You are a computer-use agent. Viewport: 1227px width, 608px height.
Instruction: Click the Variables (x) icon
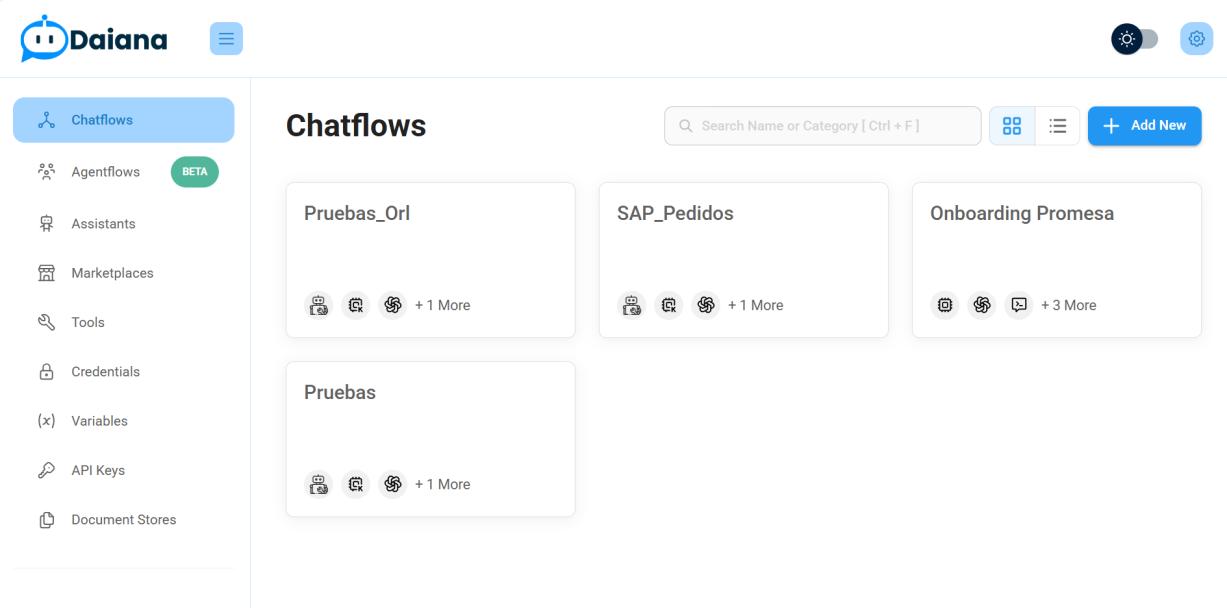46,421
